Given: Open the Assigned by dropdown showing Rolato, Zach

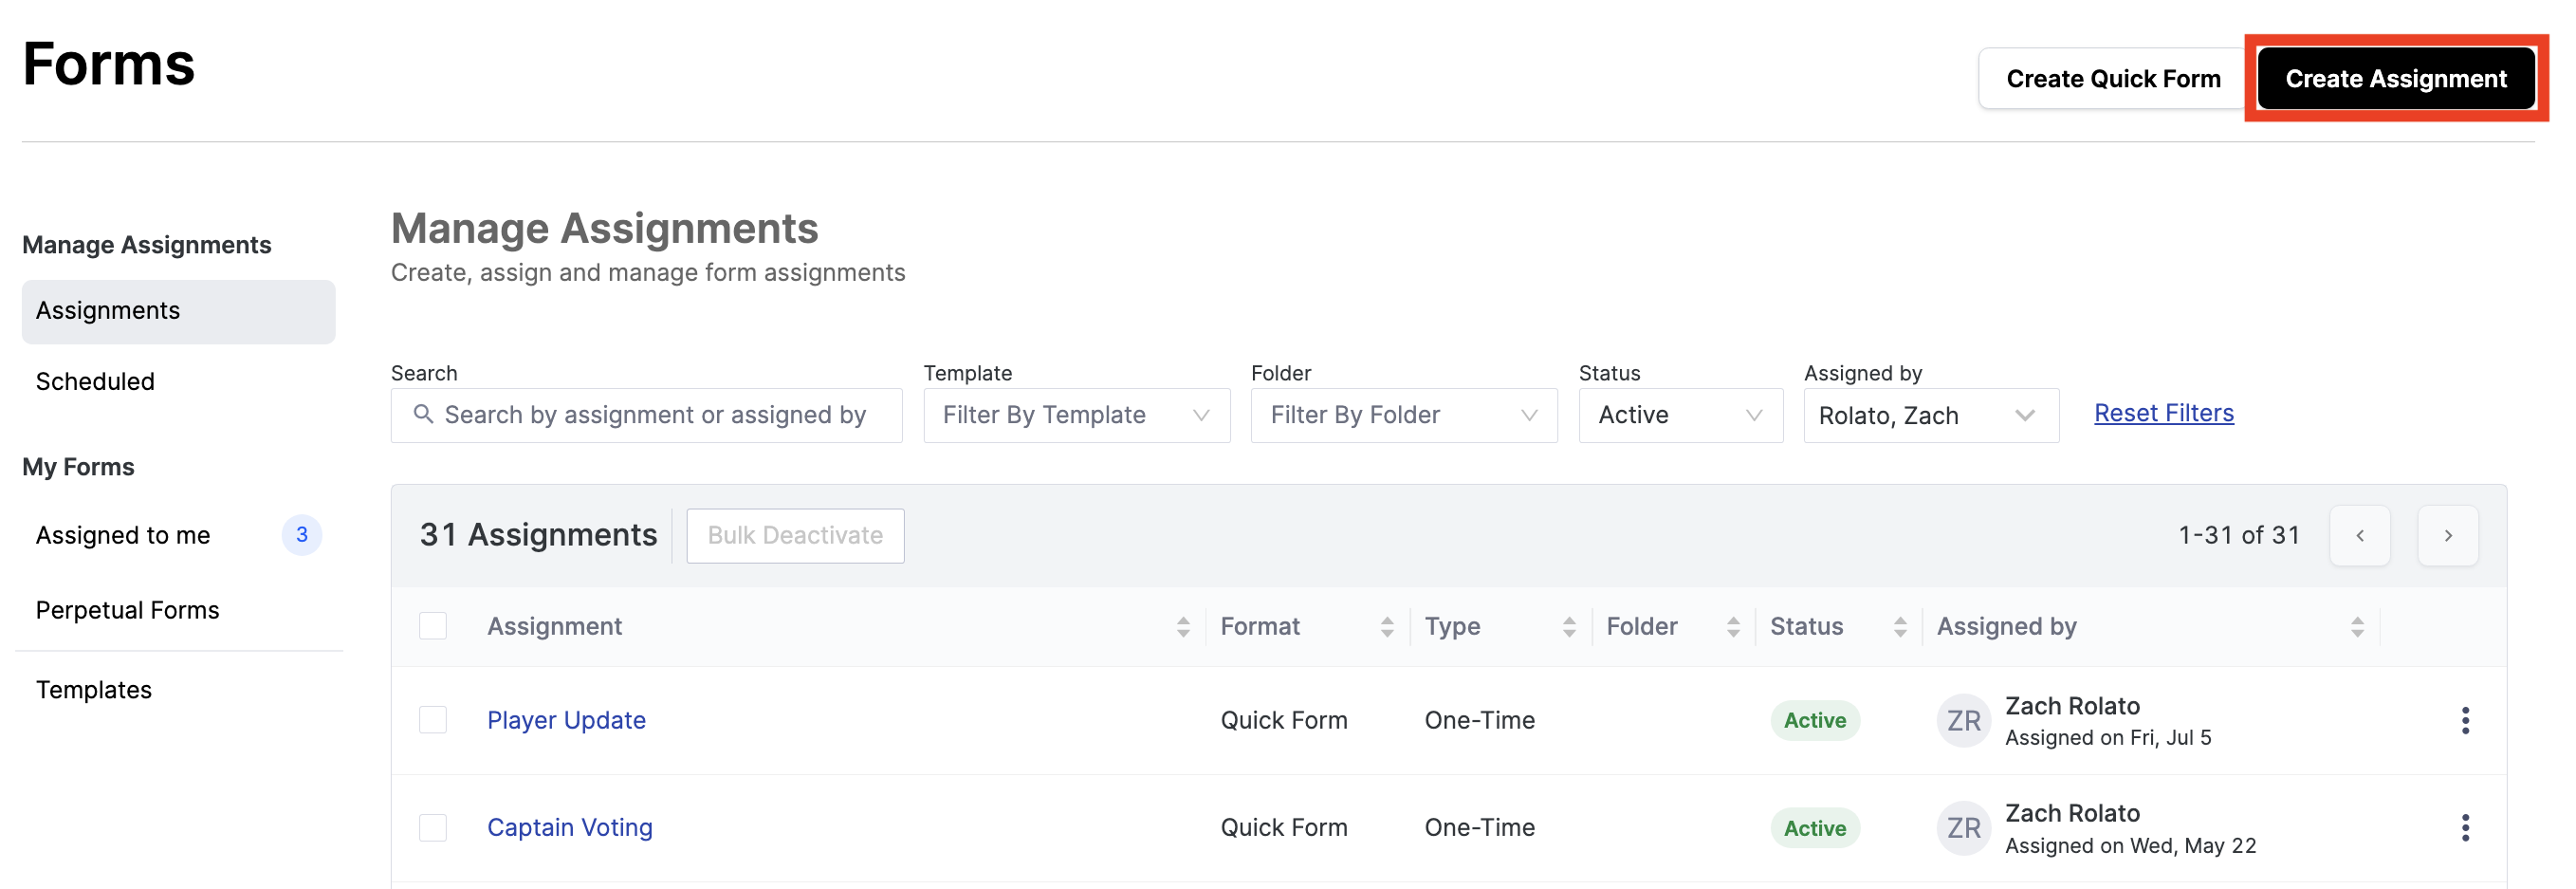Looking at the screenshot, I should click(1929, 415).
